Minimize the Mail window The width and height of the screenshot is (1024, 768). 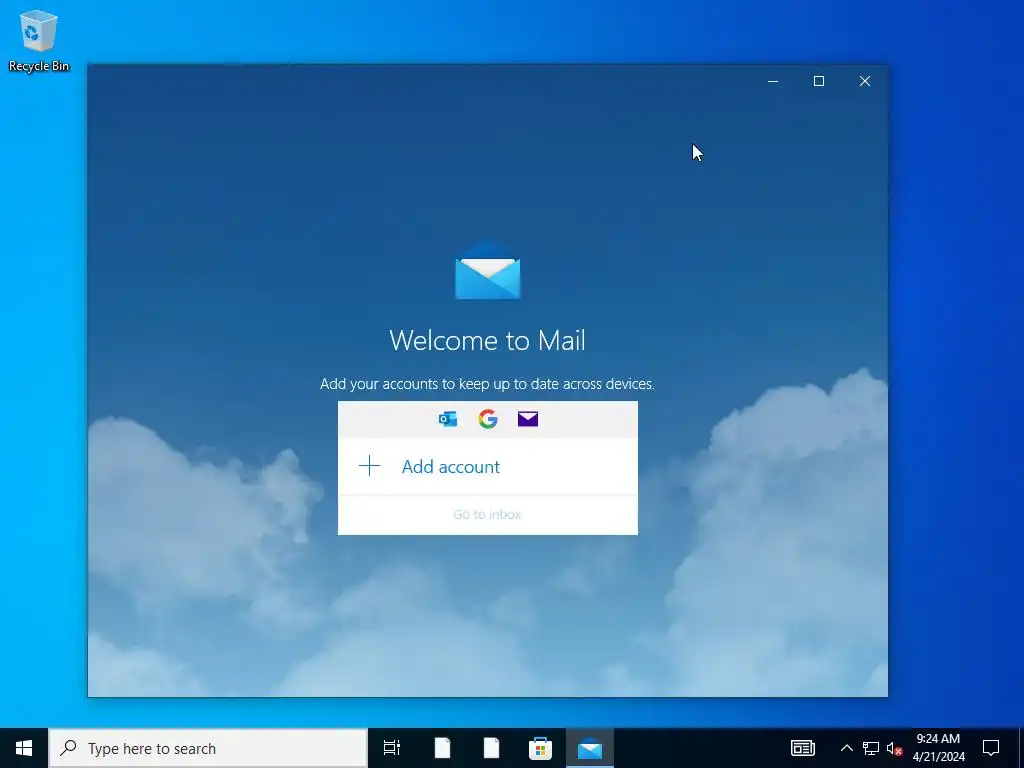[773, 81]
